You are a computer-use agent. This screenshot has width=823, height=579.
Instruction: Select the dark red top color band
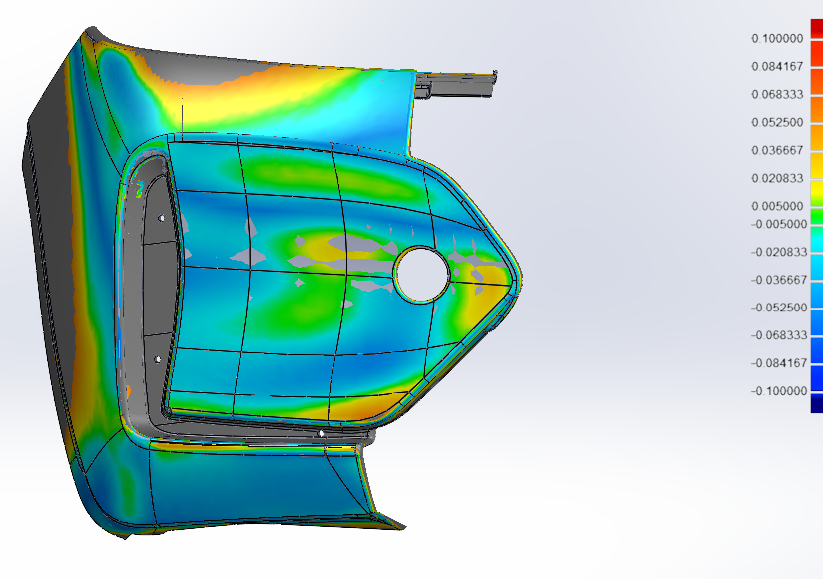click(817, 29)
